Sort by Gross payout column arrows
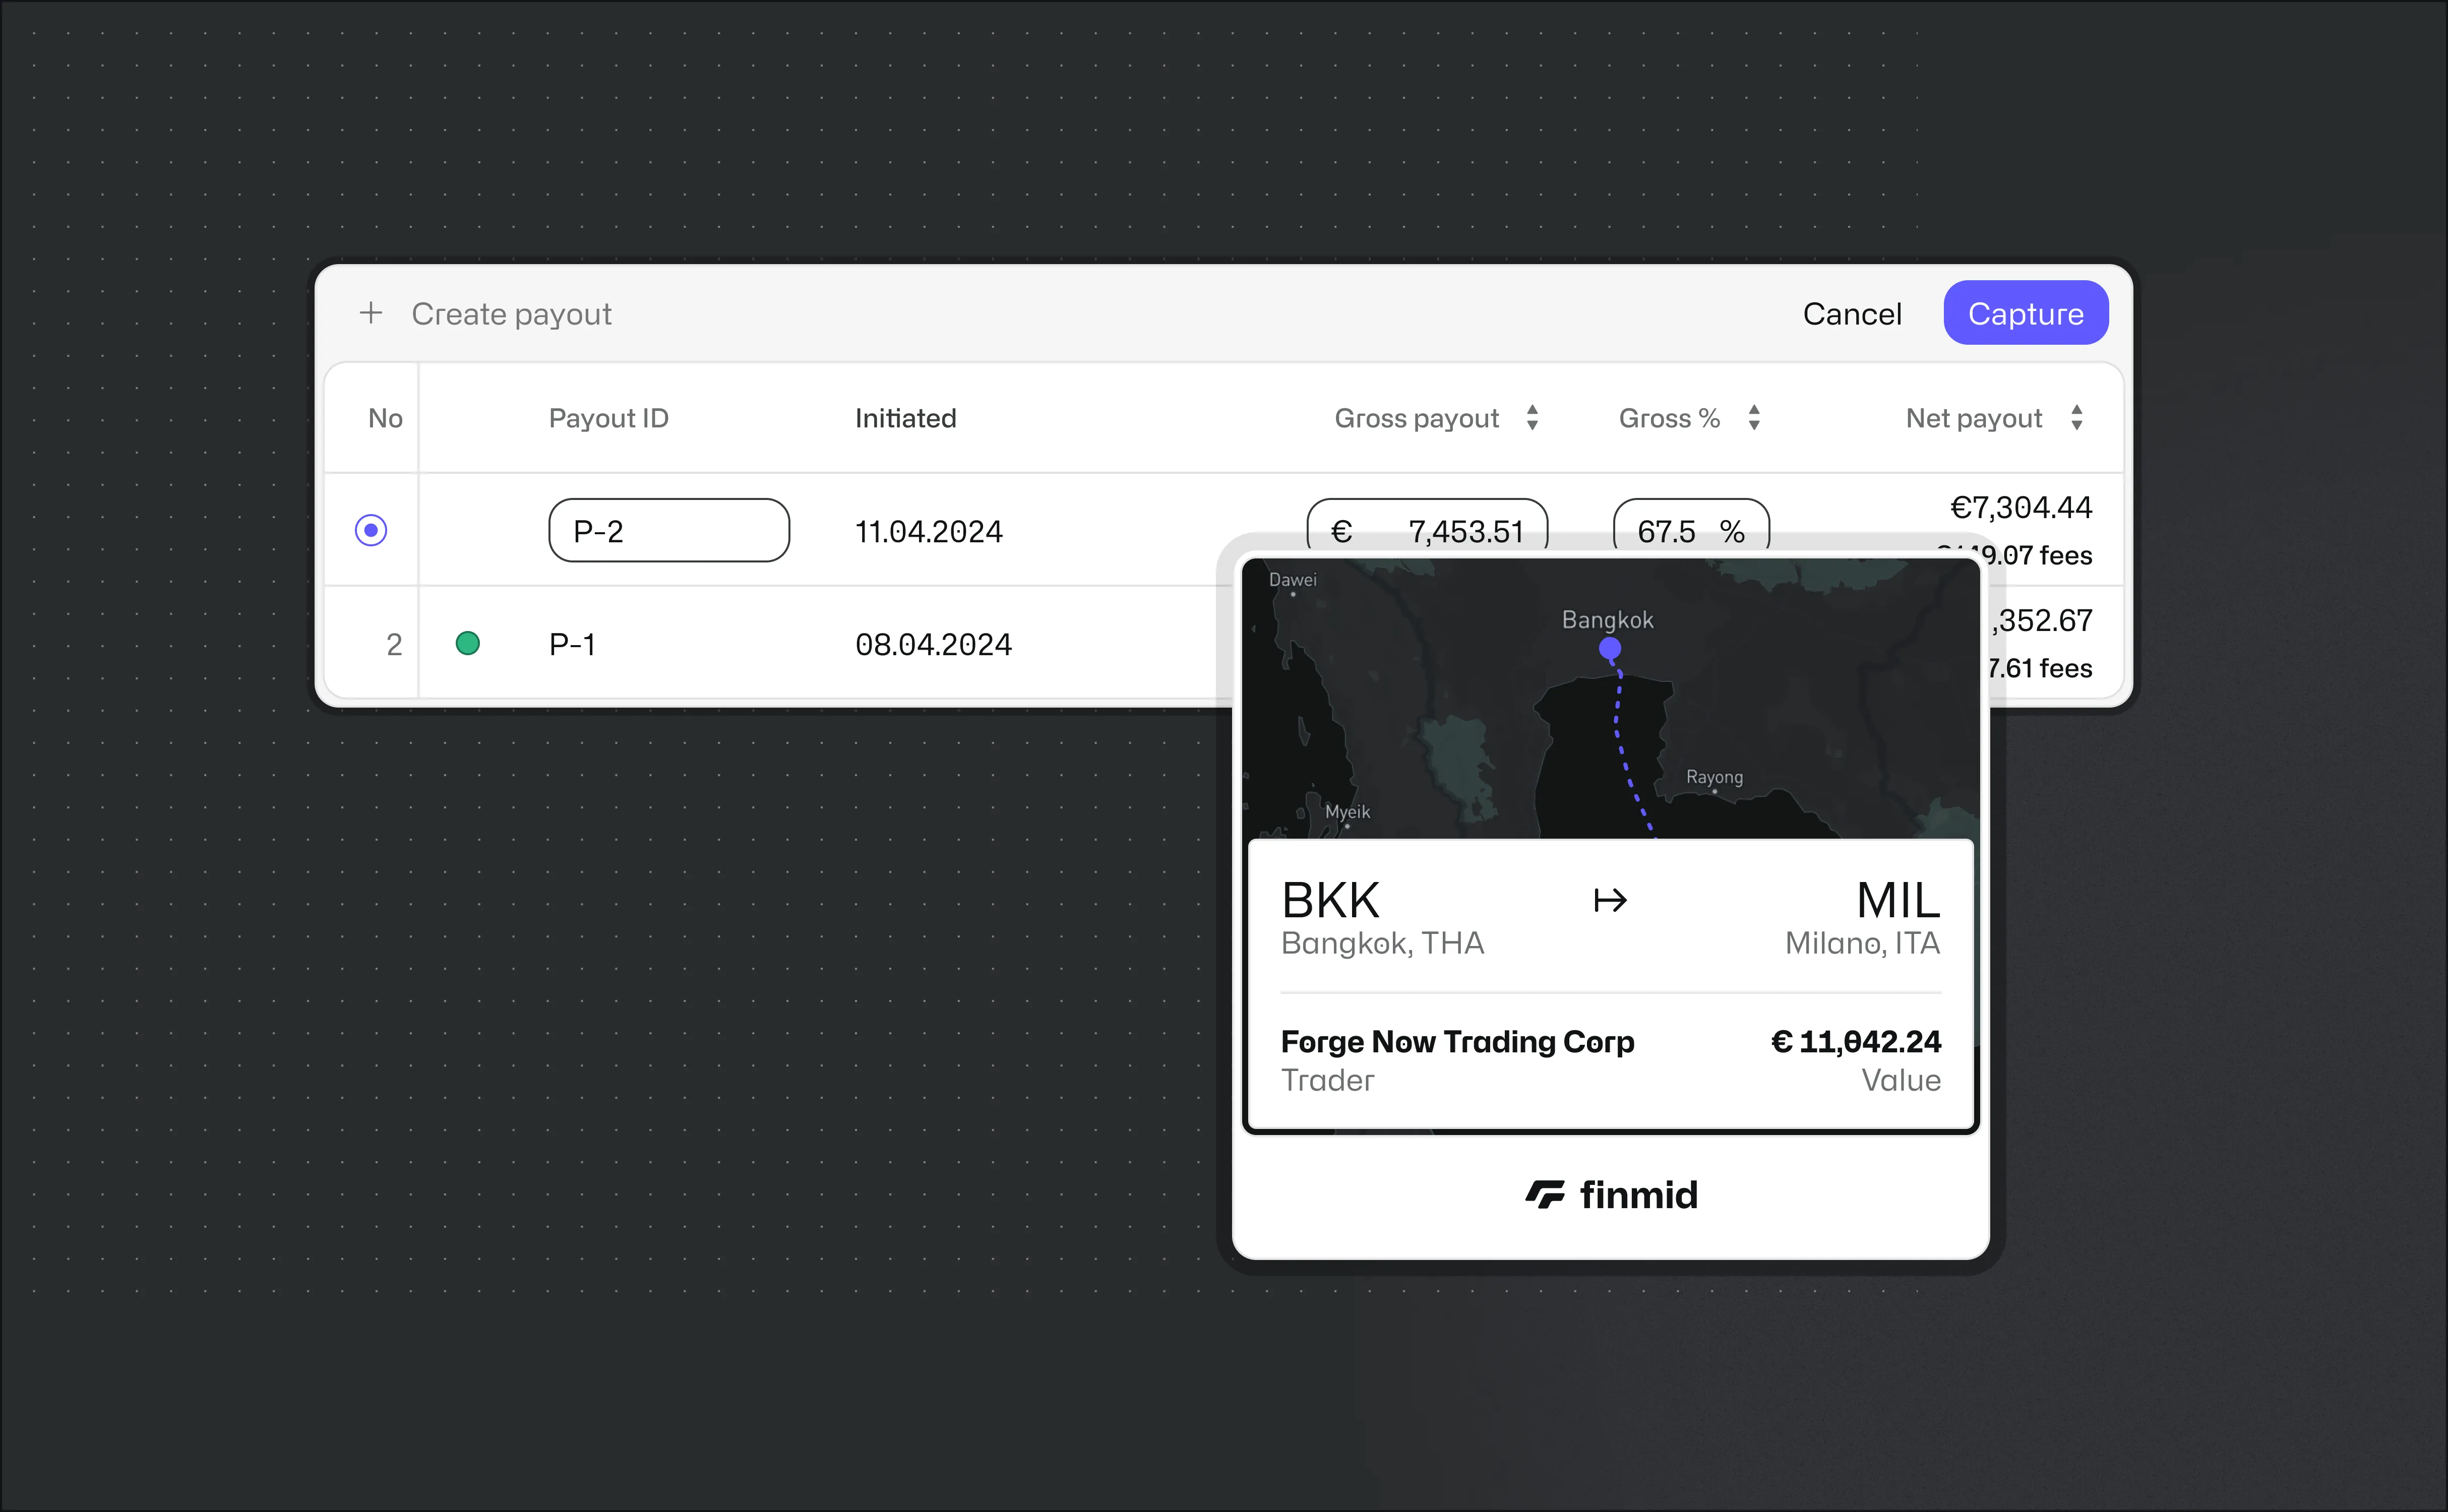 click(1532, 418)
